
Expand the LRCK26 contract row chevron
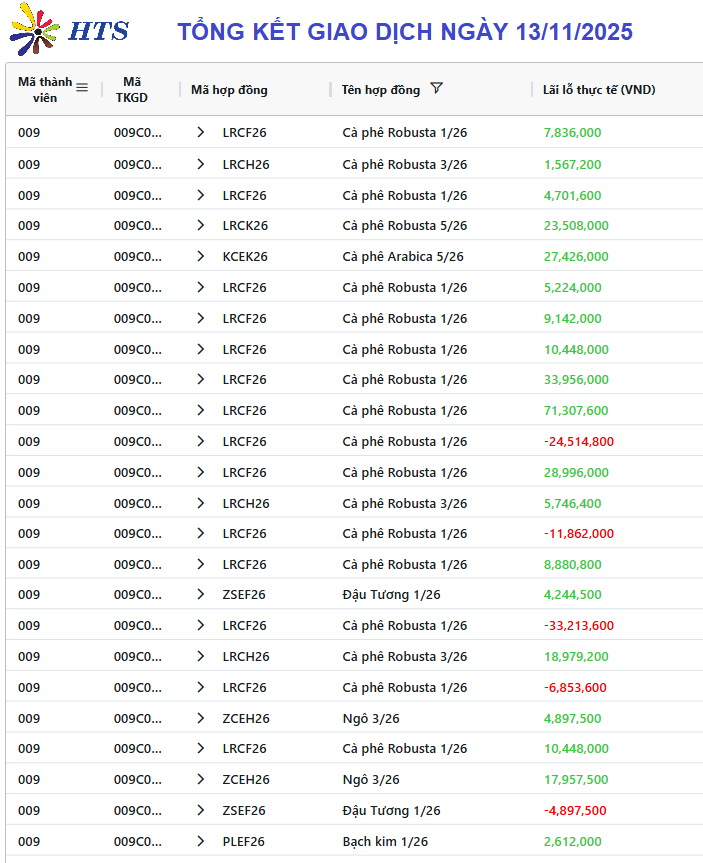[x=201, y=226]
